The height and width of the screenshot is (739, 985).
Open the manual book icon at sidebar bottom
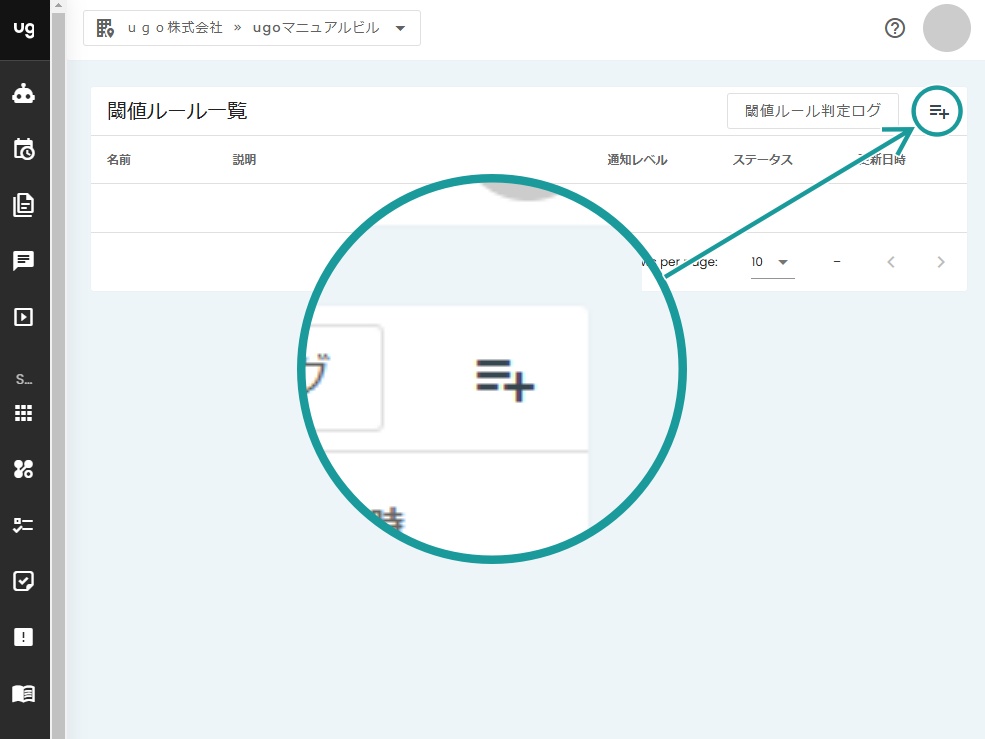click(x=24, y=694)
